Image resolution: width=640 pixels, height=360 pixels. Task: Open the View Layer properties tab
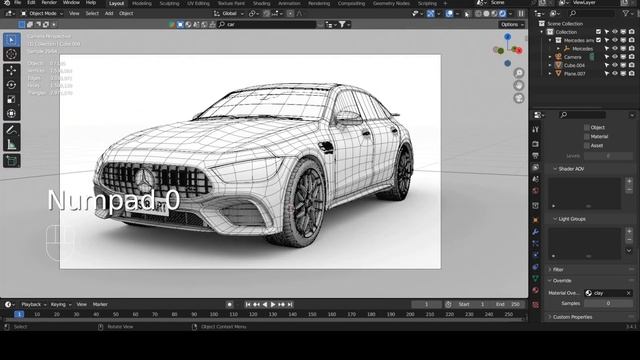tap(536, 167)
